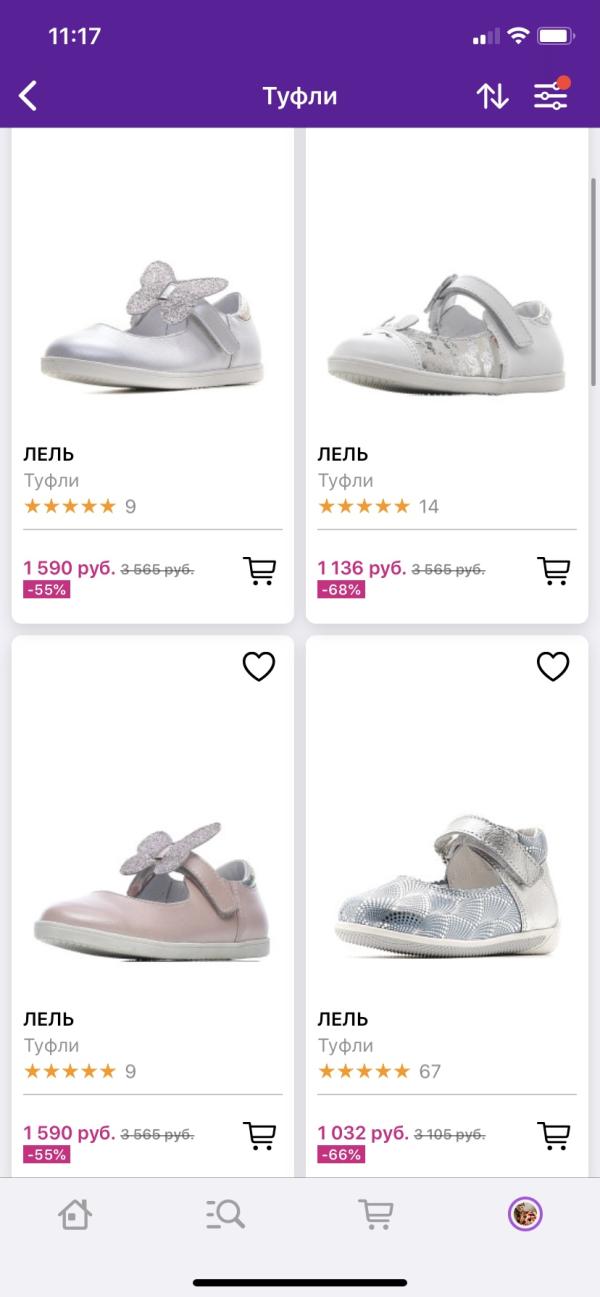
Task: Click the ЛЕЛЬ brand on the -68% item
Action: (343, 455)
